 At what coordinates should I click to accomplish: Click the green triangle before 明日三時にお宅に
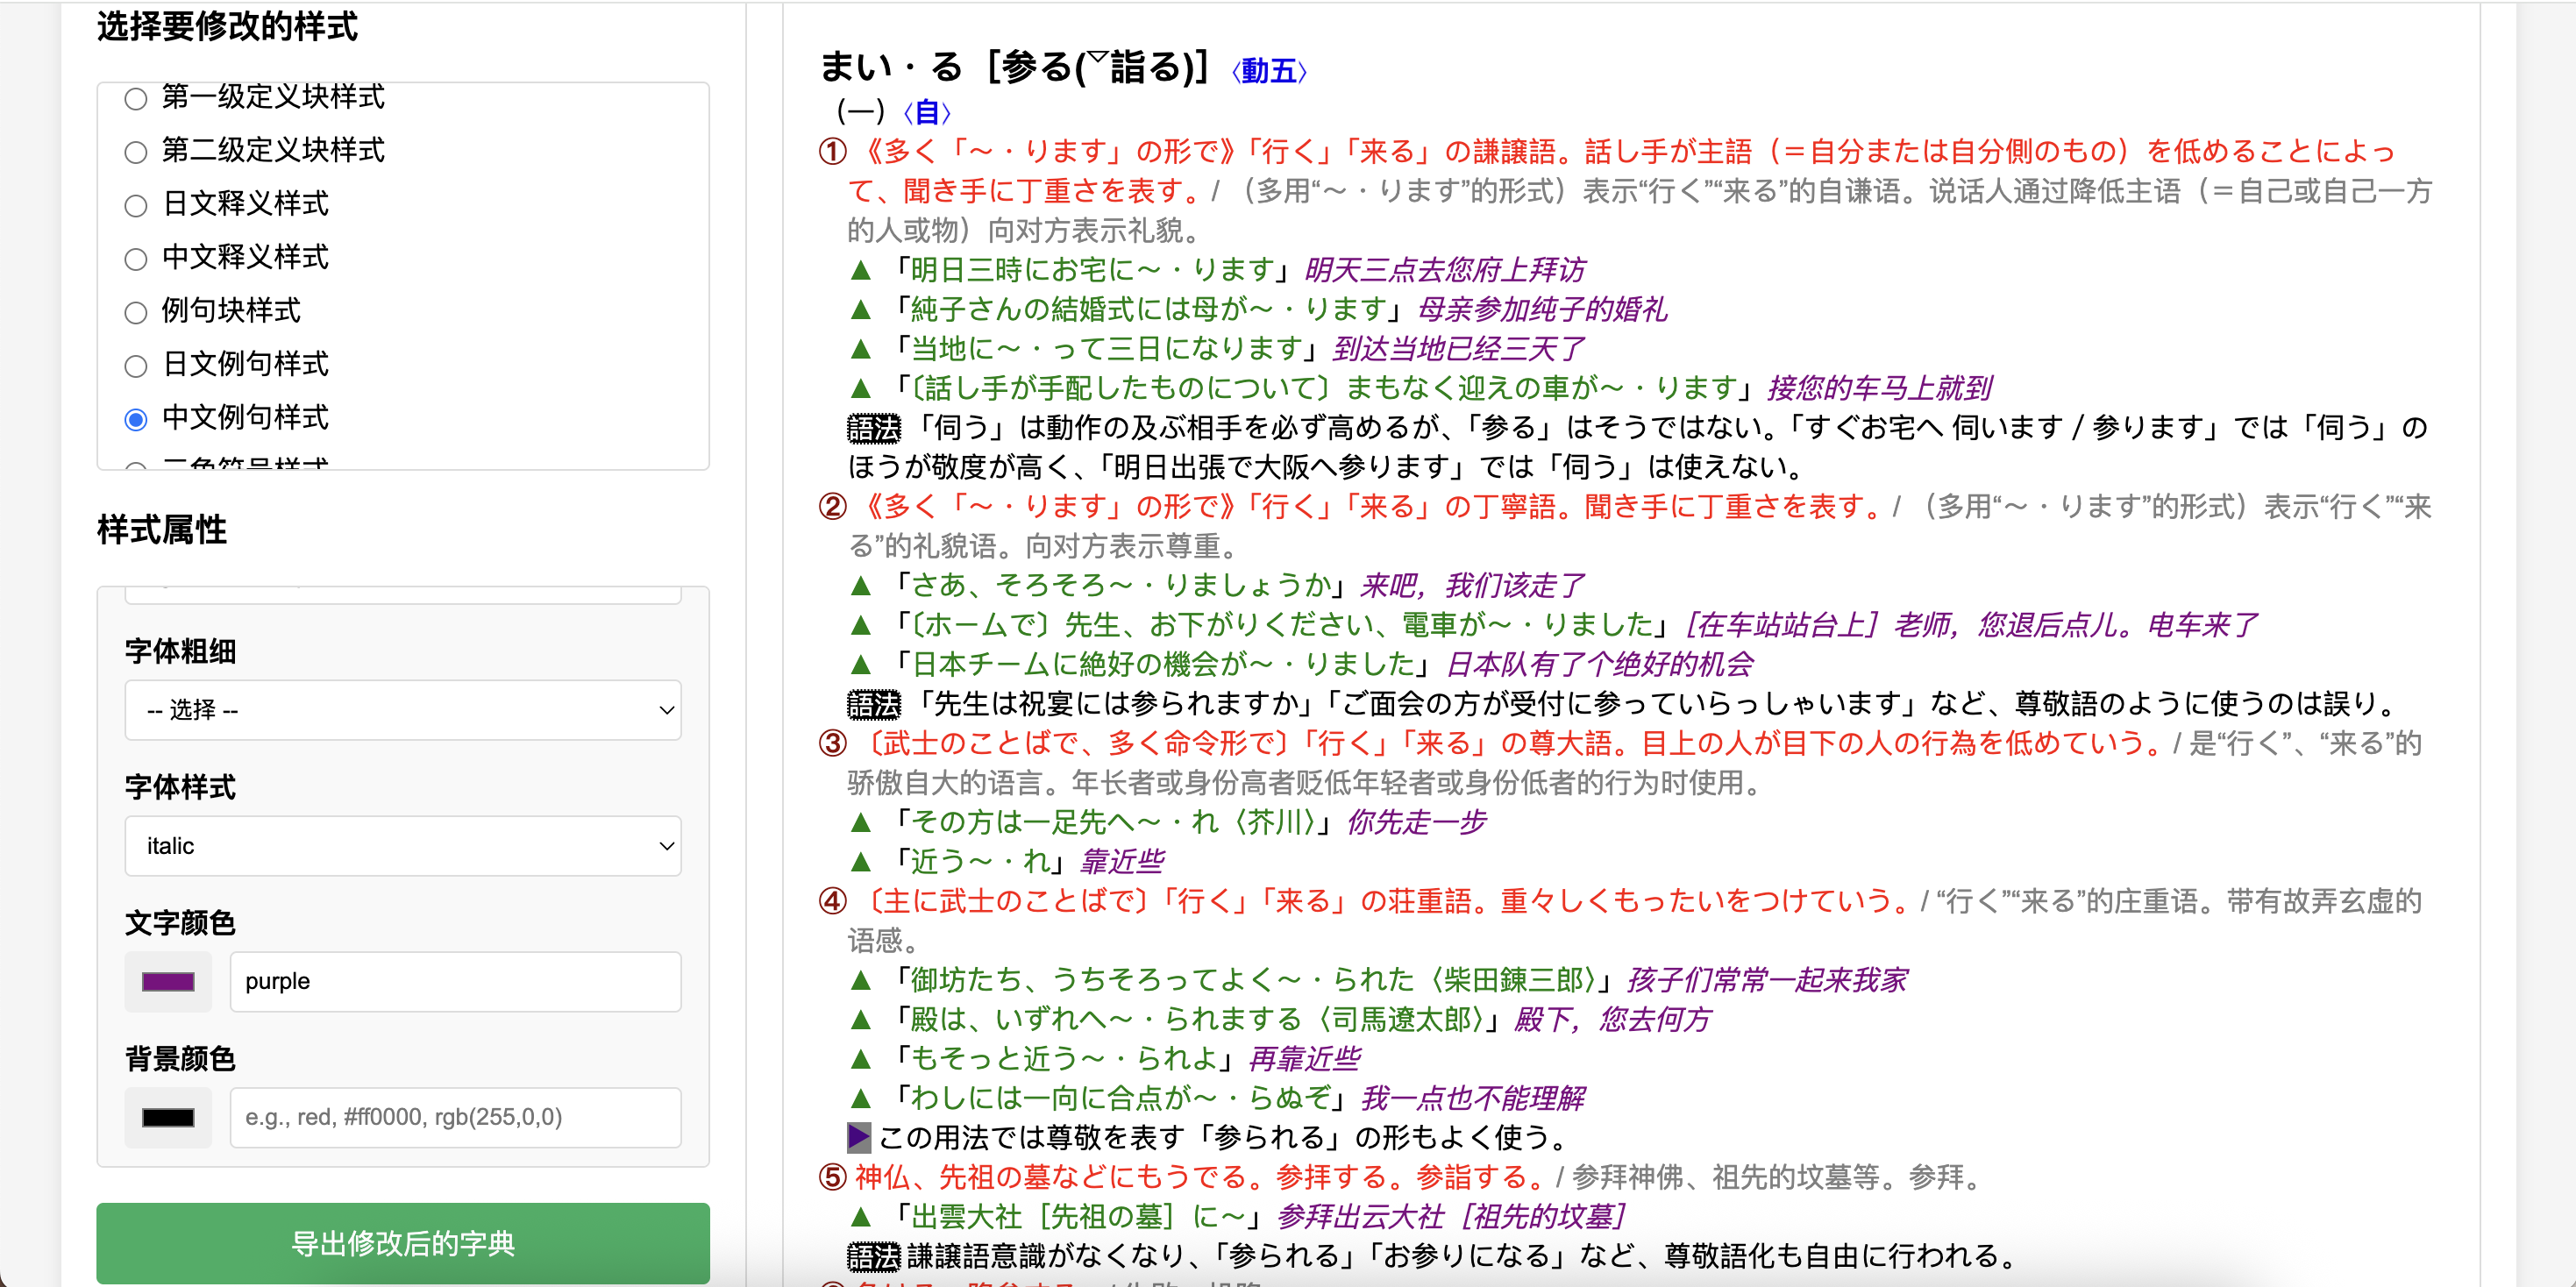click(x=860, y=271)
